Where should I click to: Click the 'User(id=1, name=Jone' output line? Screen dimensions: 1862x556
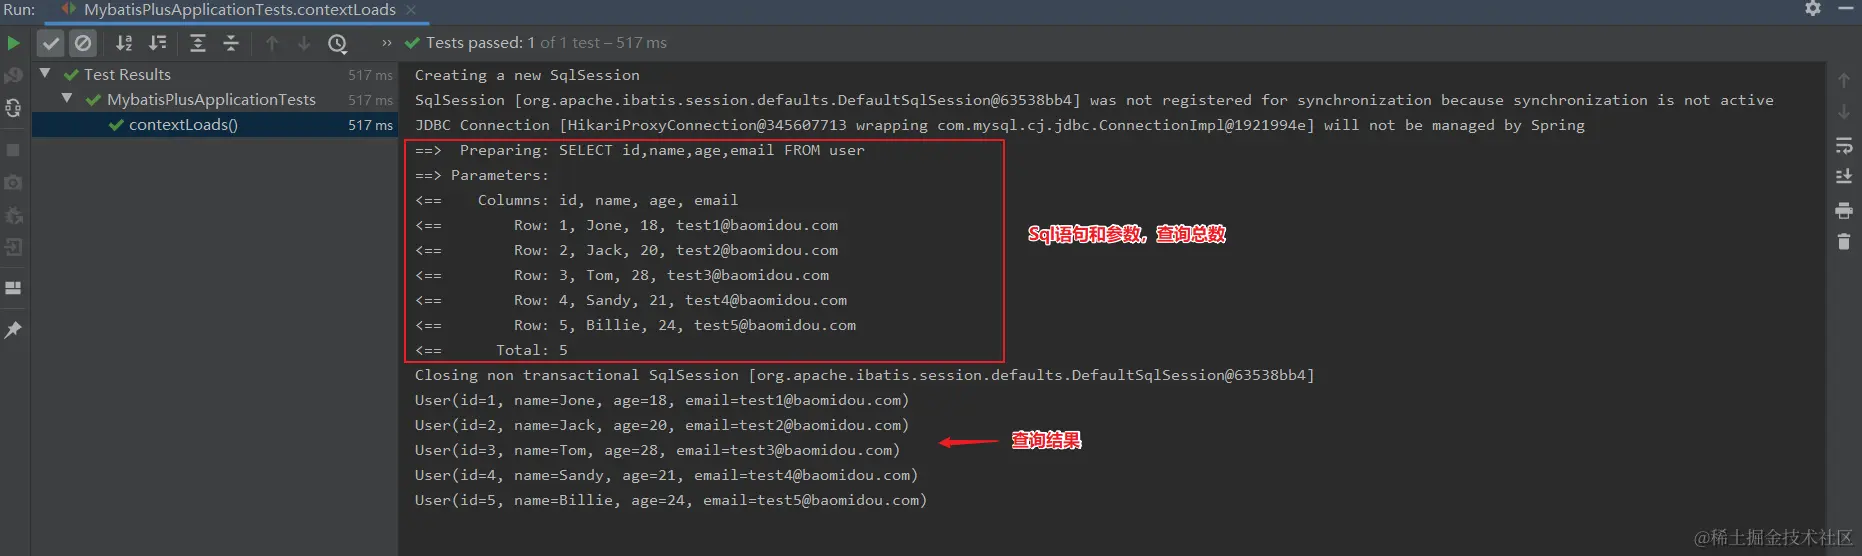coord(662,400)
